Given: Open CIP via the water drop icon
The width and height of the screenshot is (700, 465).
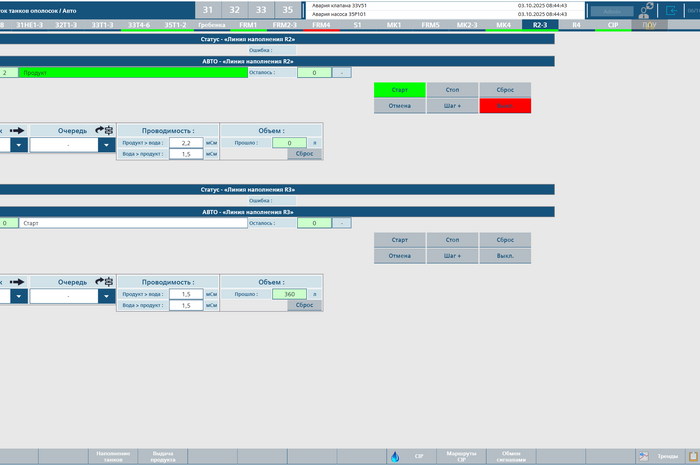Looking at the screenshot, I should pos(395,457).
